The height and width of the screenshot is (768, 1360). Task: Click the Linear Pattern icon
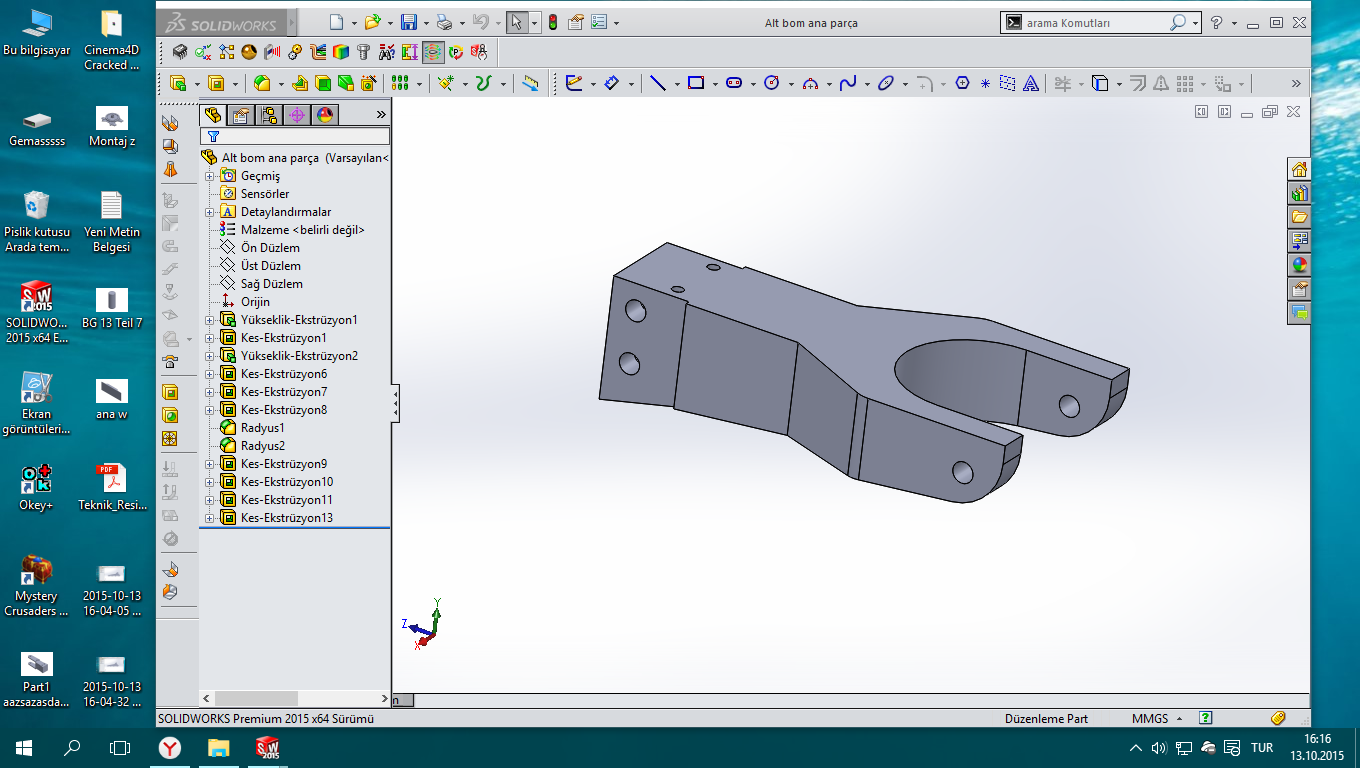click(x=400, y=84)
